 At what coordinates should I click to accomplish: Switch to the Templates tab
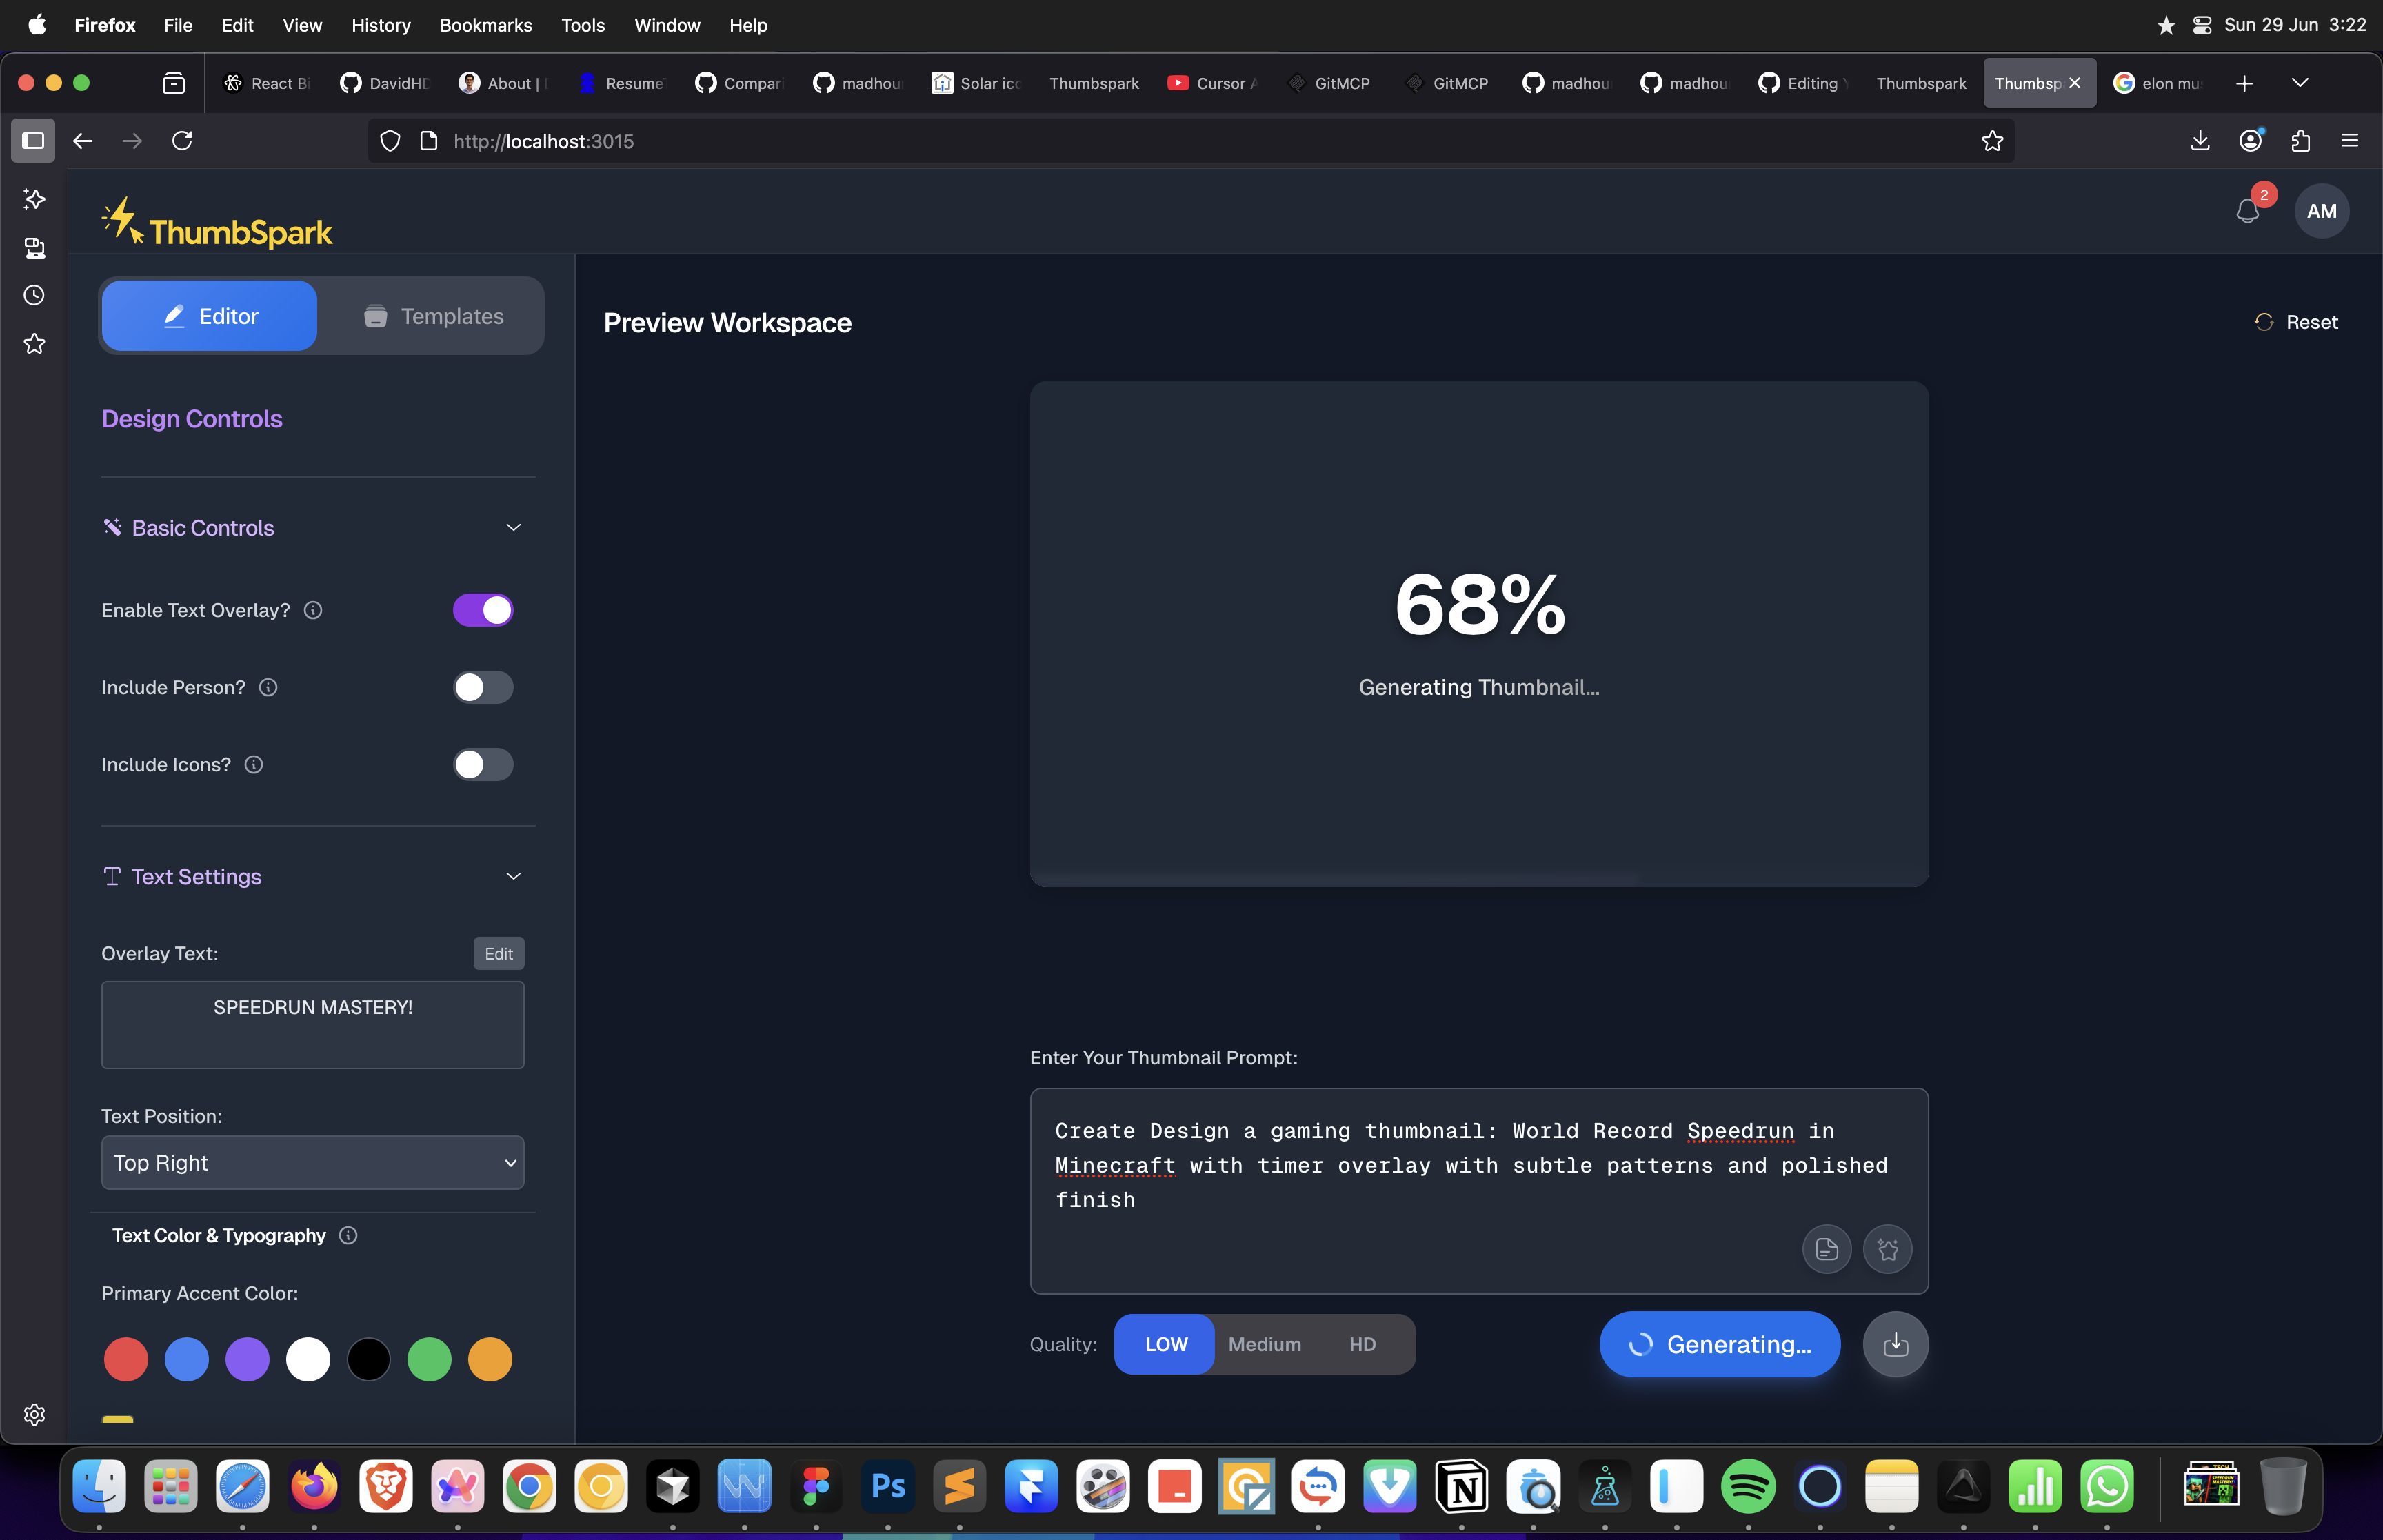point(433,316)
